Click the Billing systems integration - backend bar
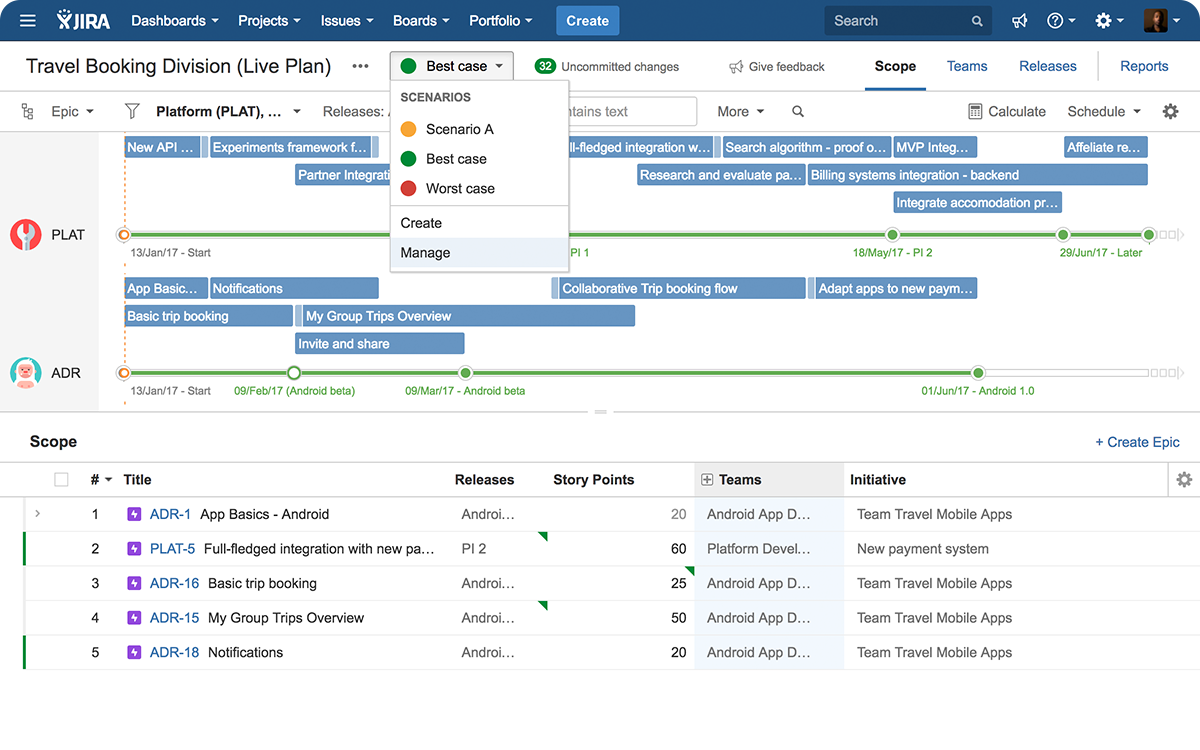The height and width of the screenshot is (750, 1200). (x=978, y=175)
